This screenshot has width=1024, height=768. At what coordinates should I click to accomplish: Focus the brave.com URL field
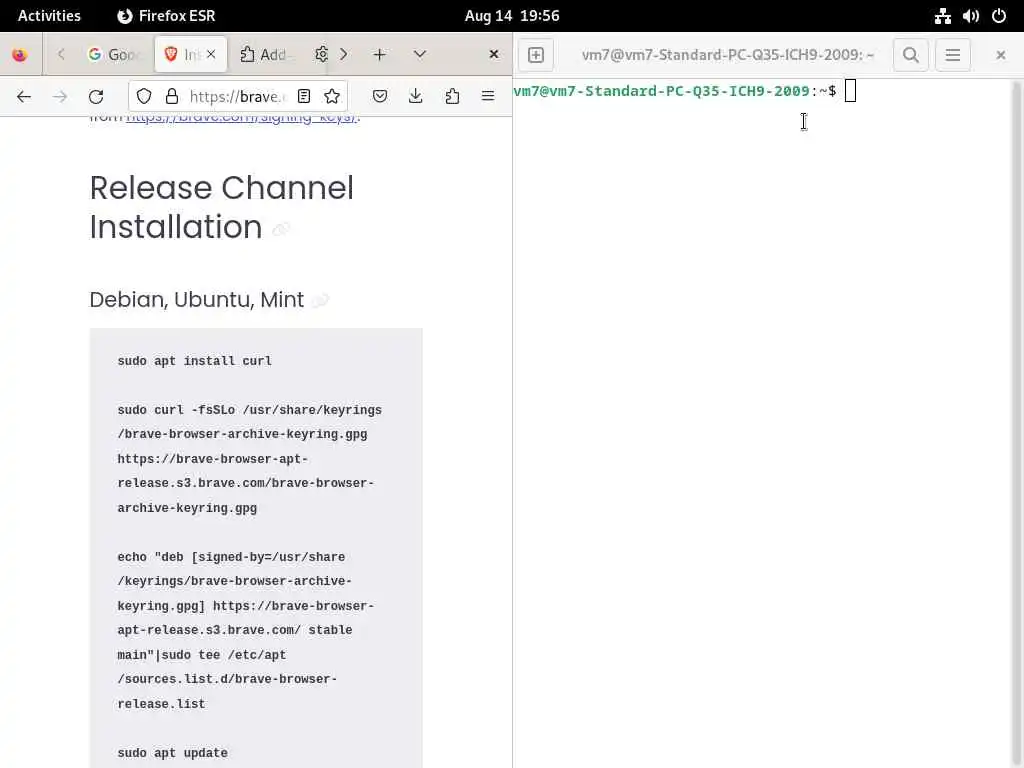point(238,97)
